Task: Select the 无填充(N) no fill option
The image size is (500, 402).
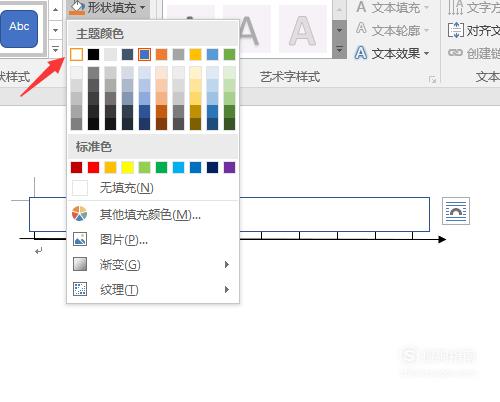Action: click(x=153, y=188)
